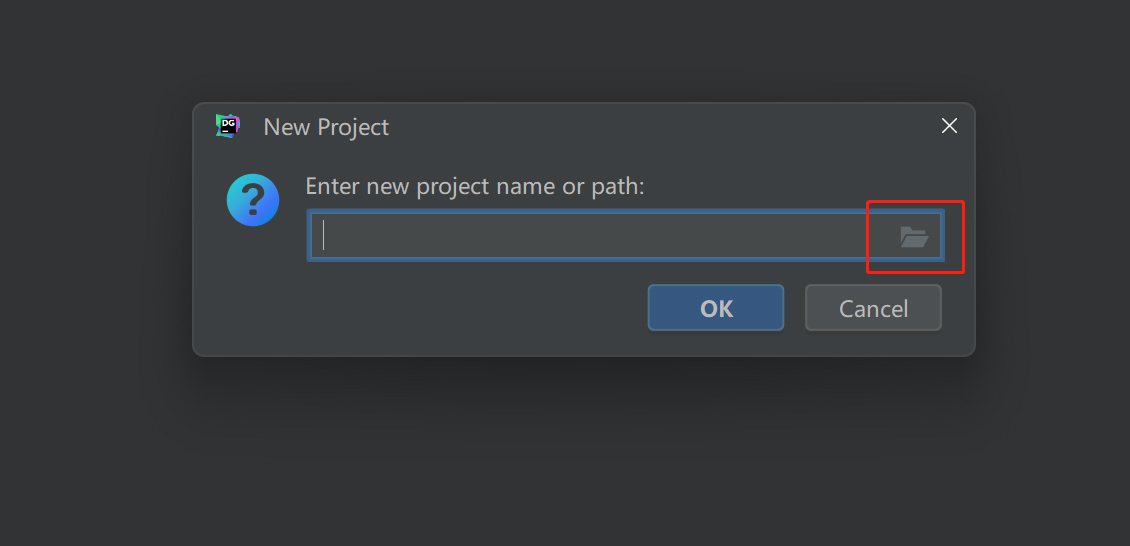Click the folder browse icon
Screen dimensions: 1130x546
[x=914, y=237]
